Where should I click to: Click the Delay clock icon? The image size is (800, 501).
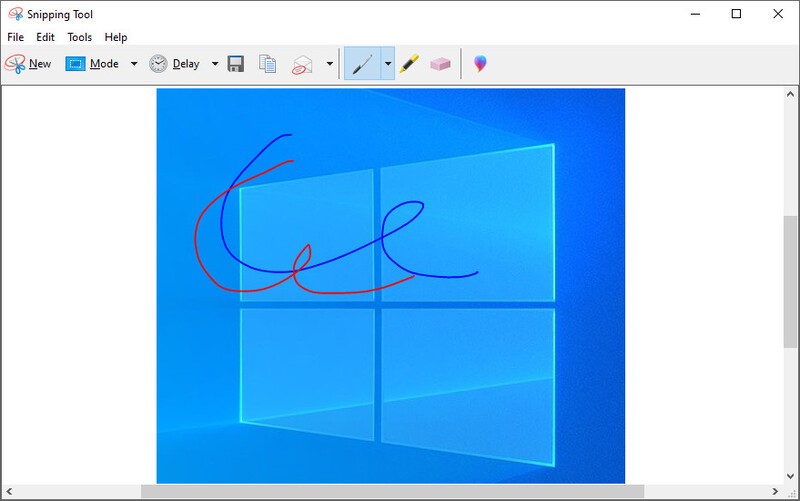158,64
